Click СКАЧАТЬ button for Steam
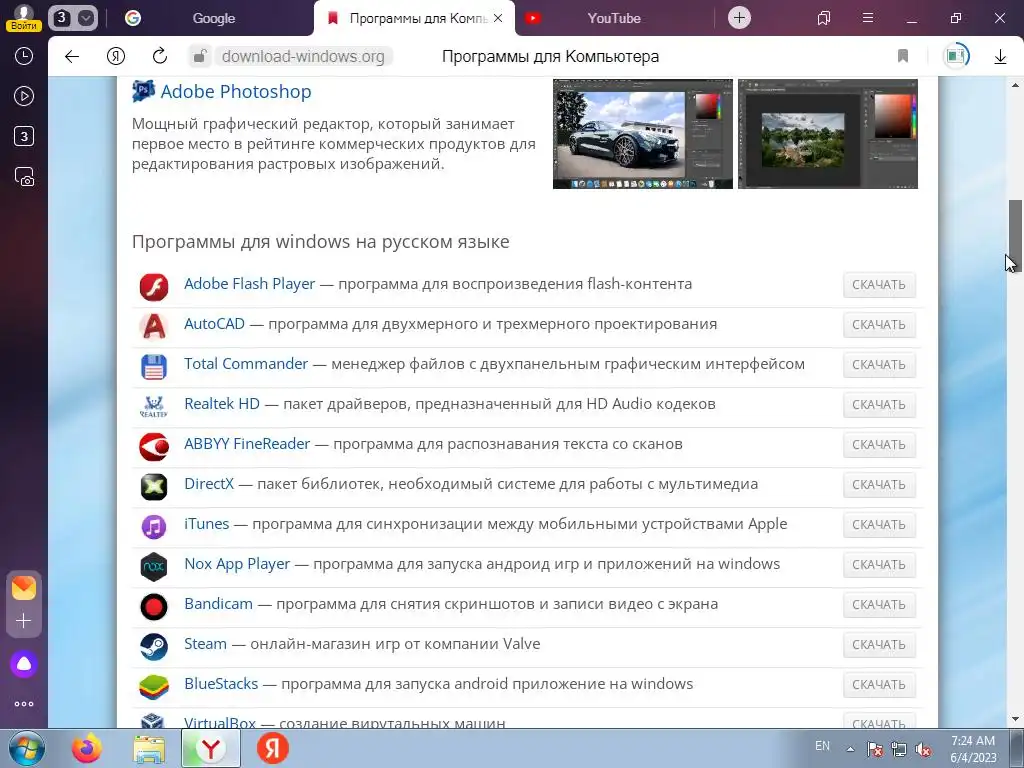1024x768 pixels. click(x=879, y=645)
